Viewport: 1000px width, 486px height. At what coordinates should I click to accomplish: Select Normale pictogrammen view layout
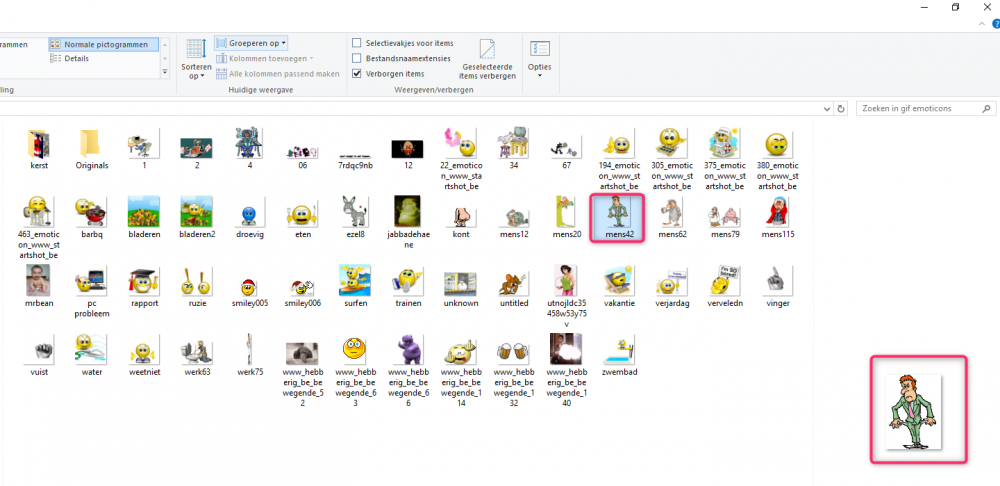click(x=100, y=44)
